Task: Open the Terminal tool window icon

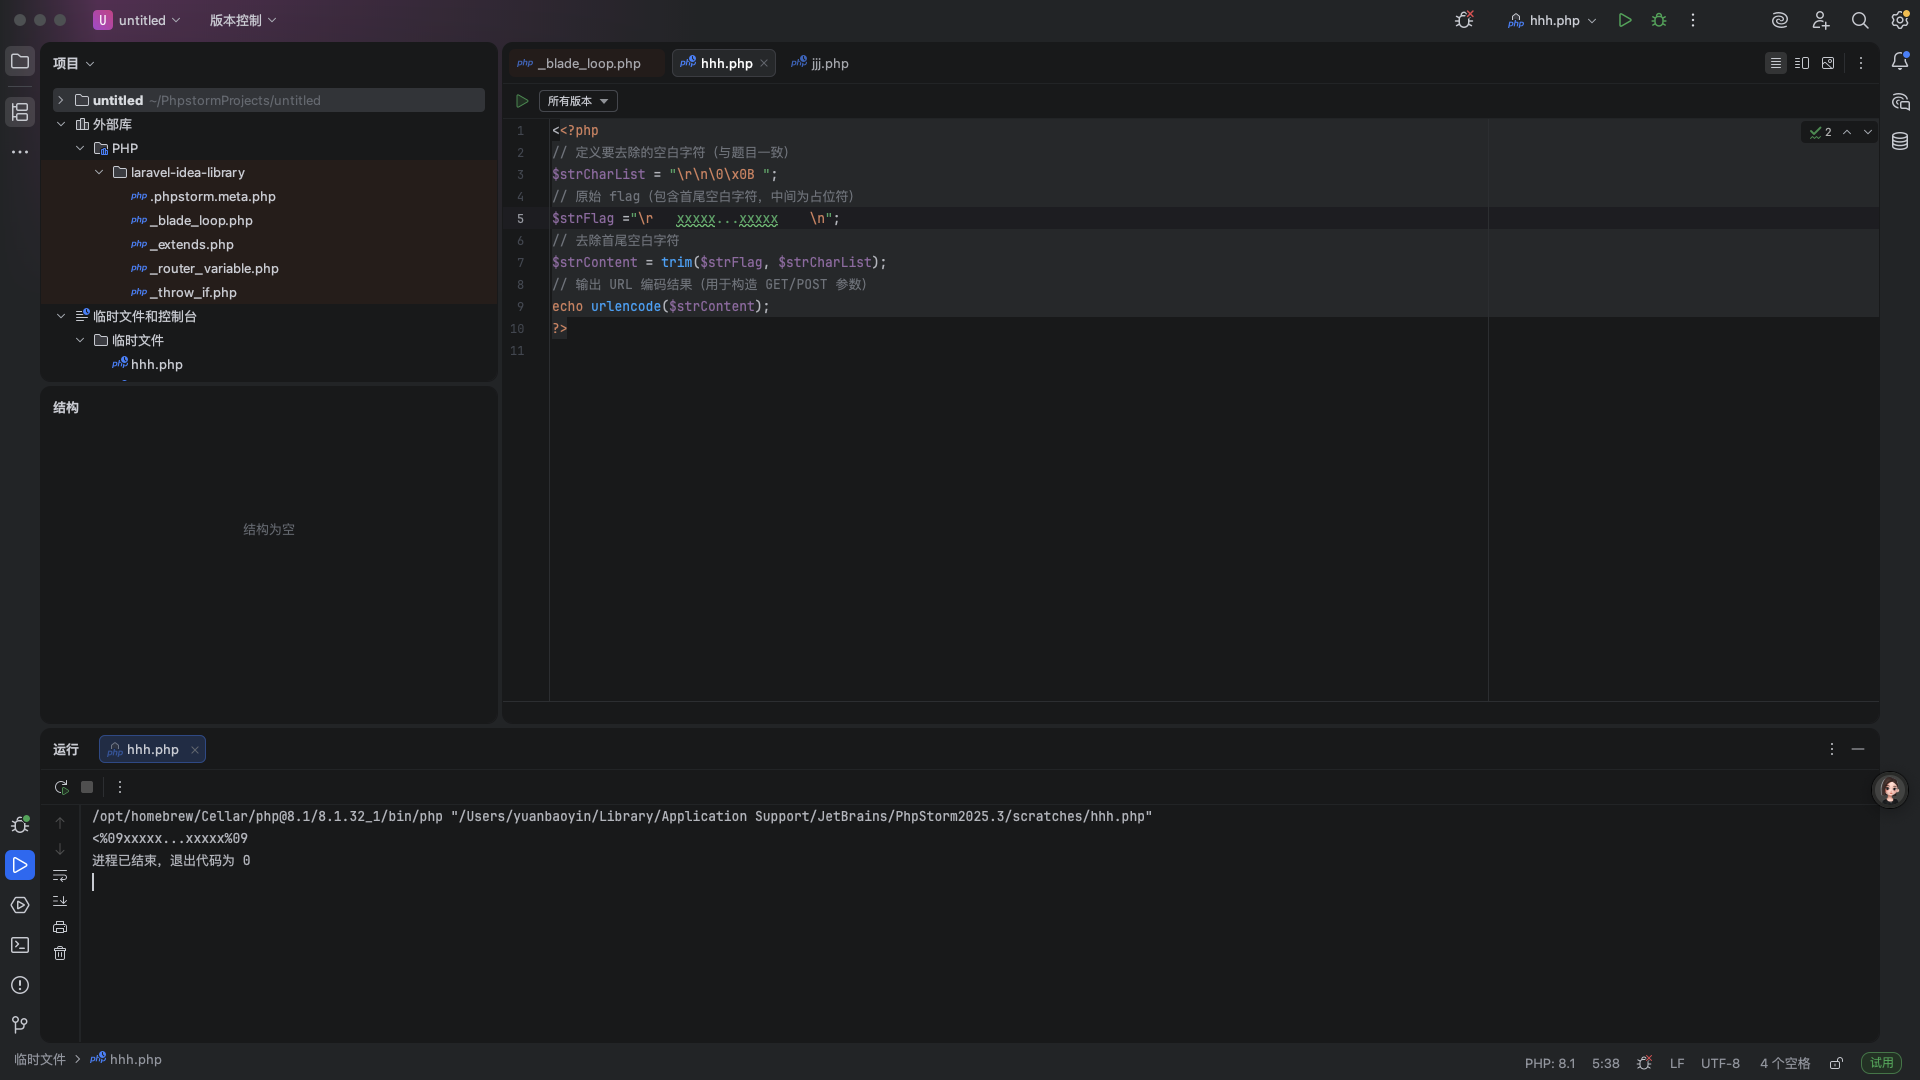Action: (x=20, y=945)
